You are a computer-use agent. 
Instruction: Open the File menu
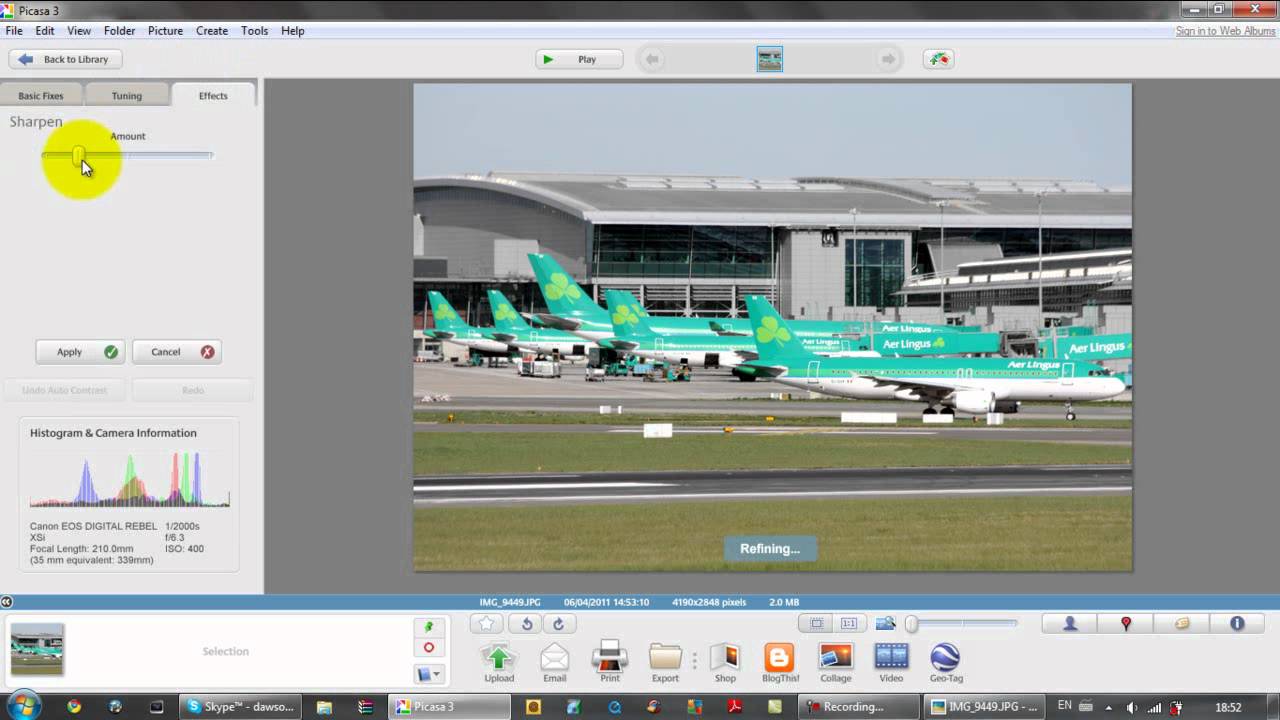[14, 31]
